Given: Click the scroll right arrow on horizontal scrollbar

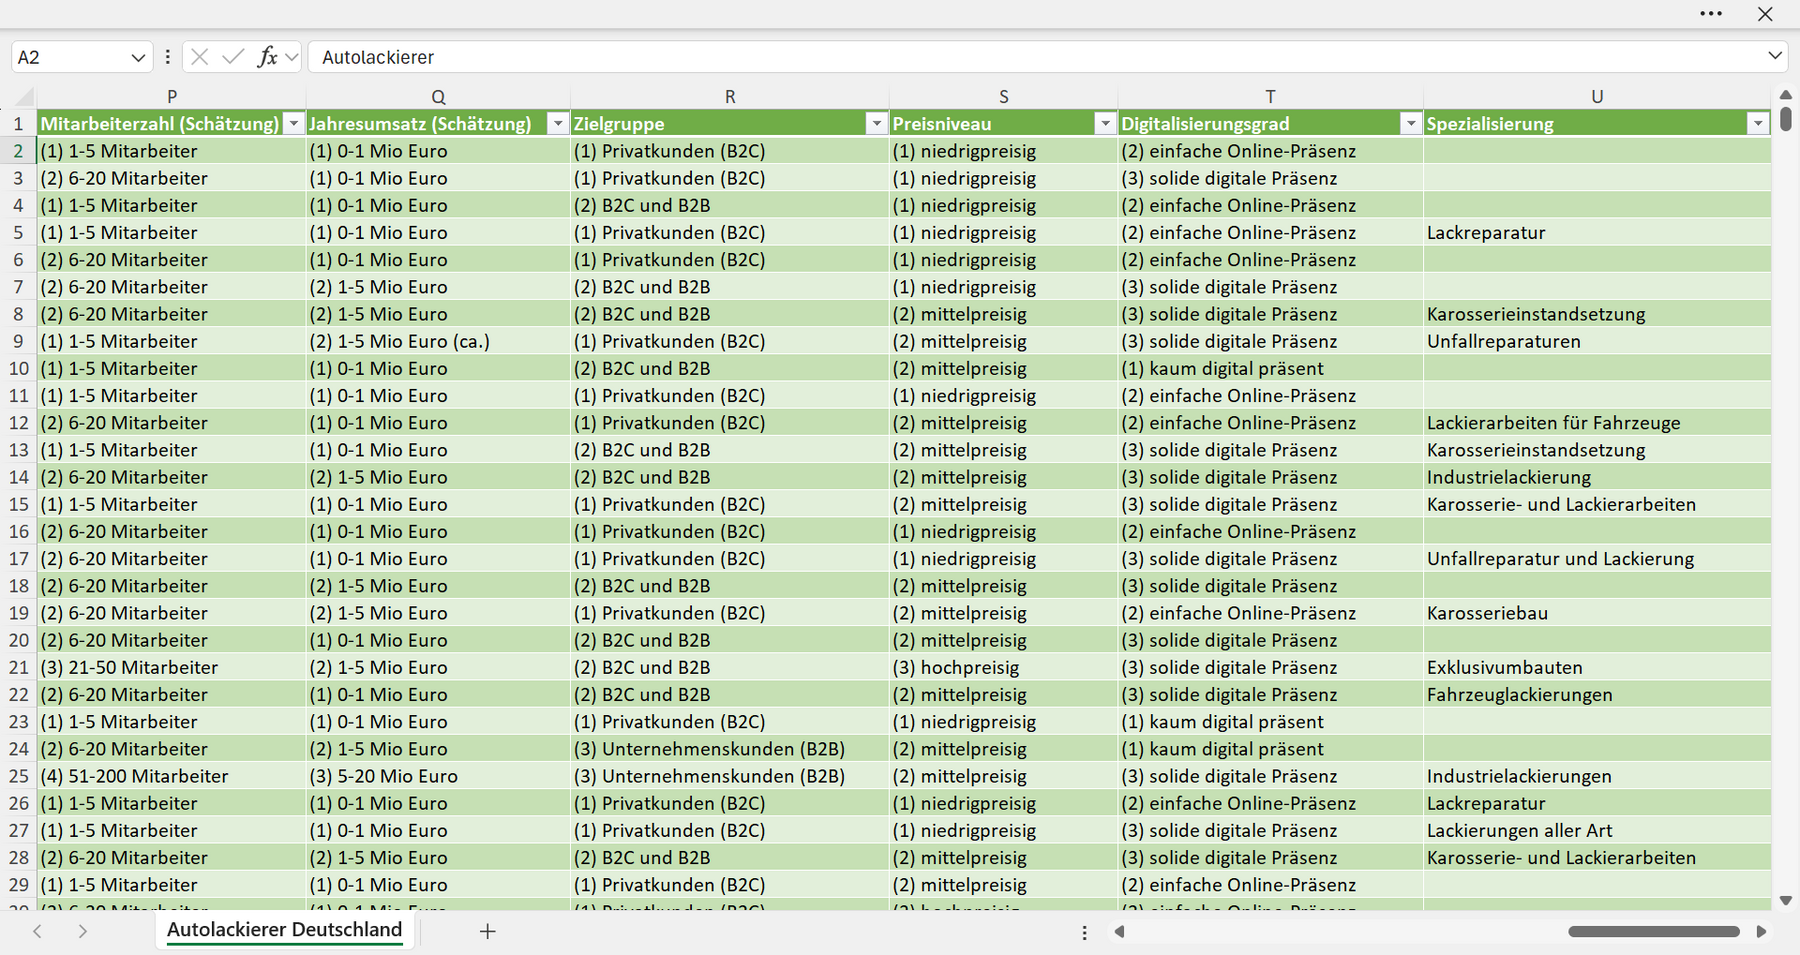Looking at the screenshot, I should 1761,931.
